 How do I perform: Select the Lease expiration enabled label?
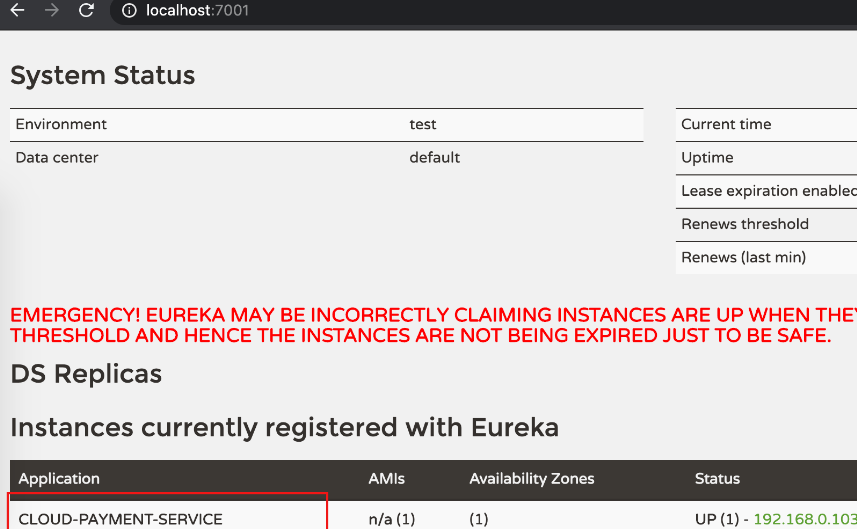click(x=768, y=191)
